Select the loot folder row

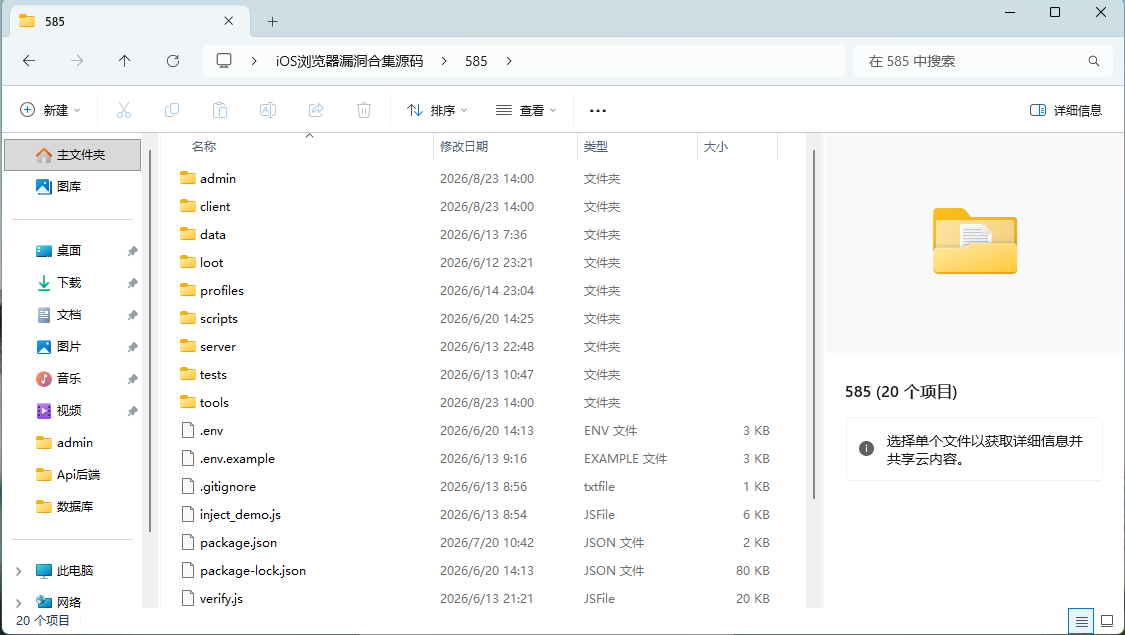(477, 263)
